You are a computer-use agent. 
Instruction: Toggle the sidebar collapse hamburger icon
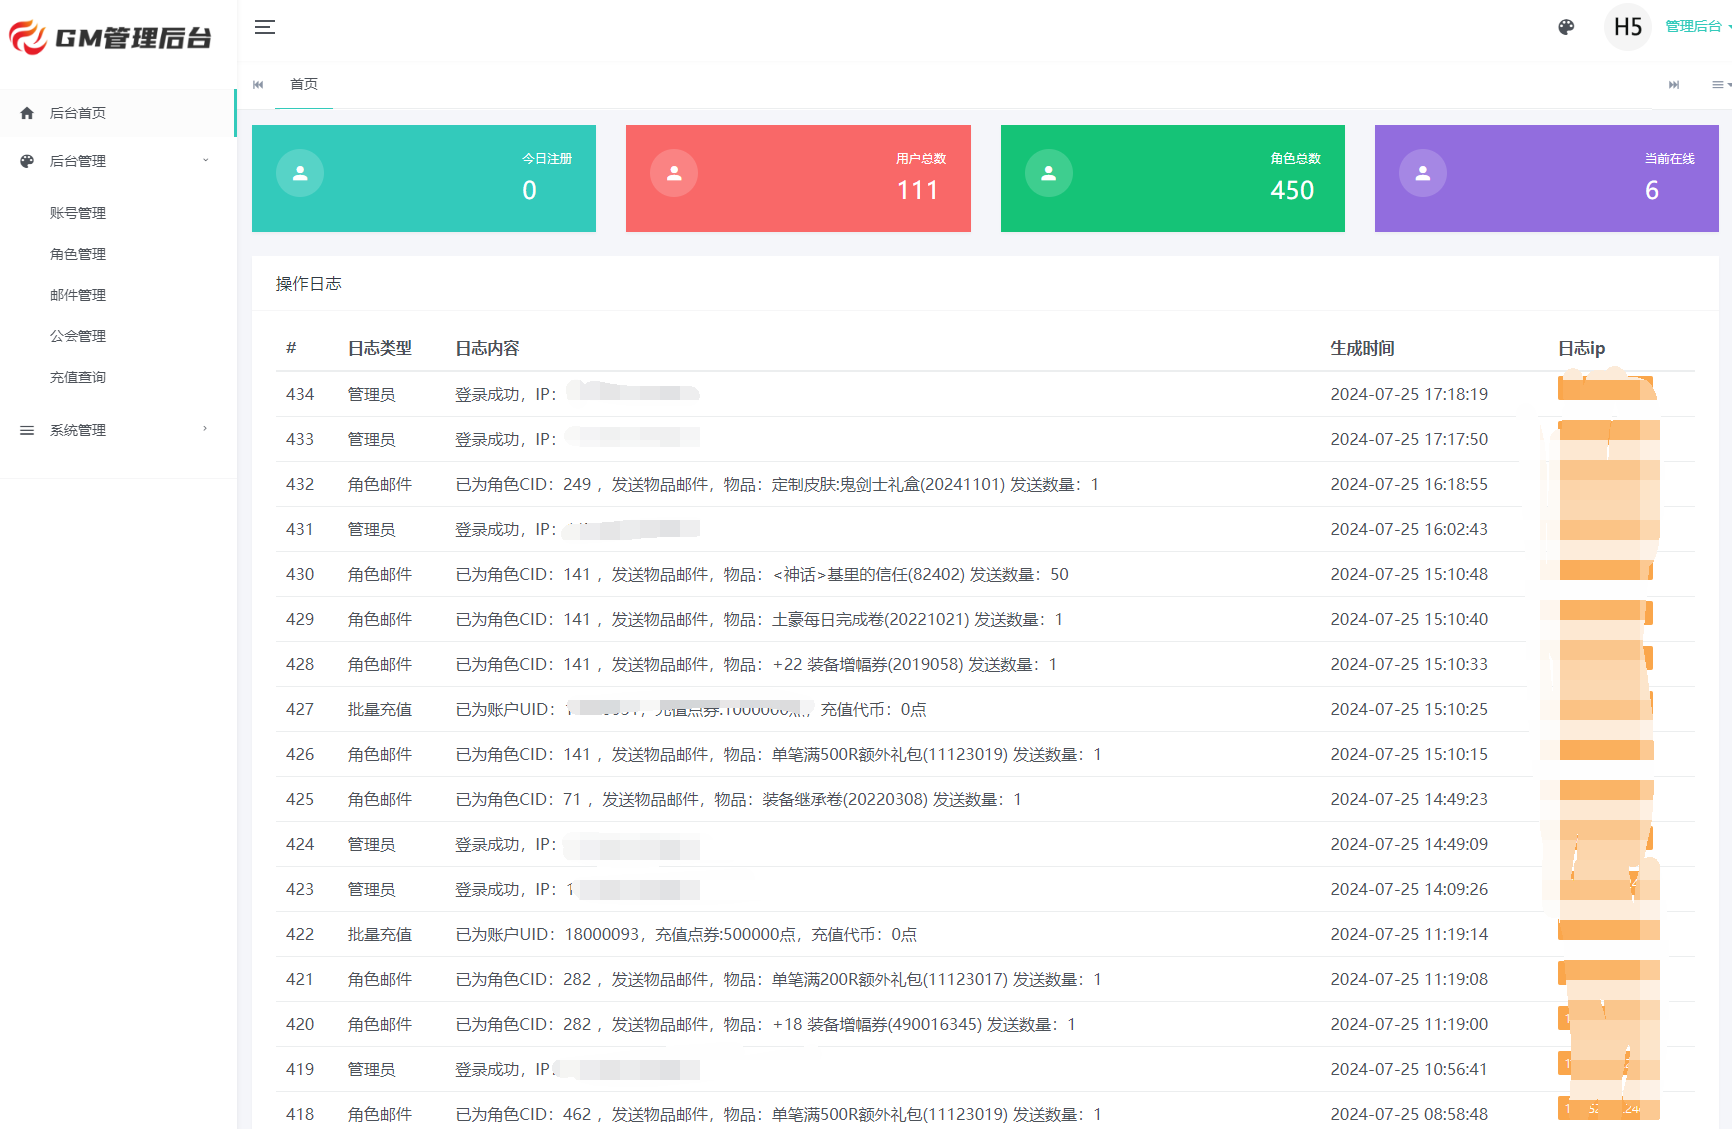point(264,27)
